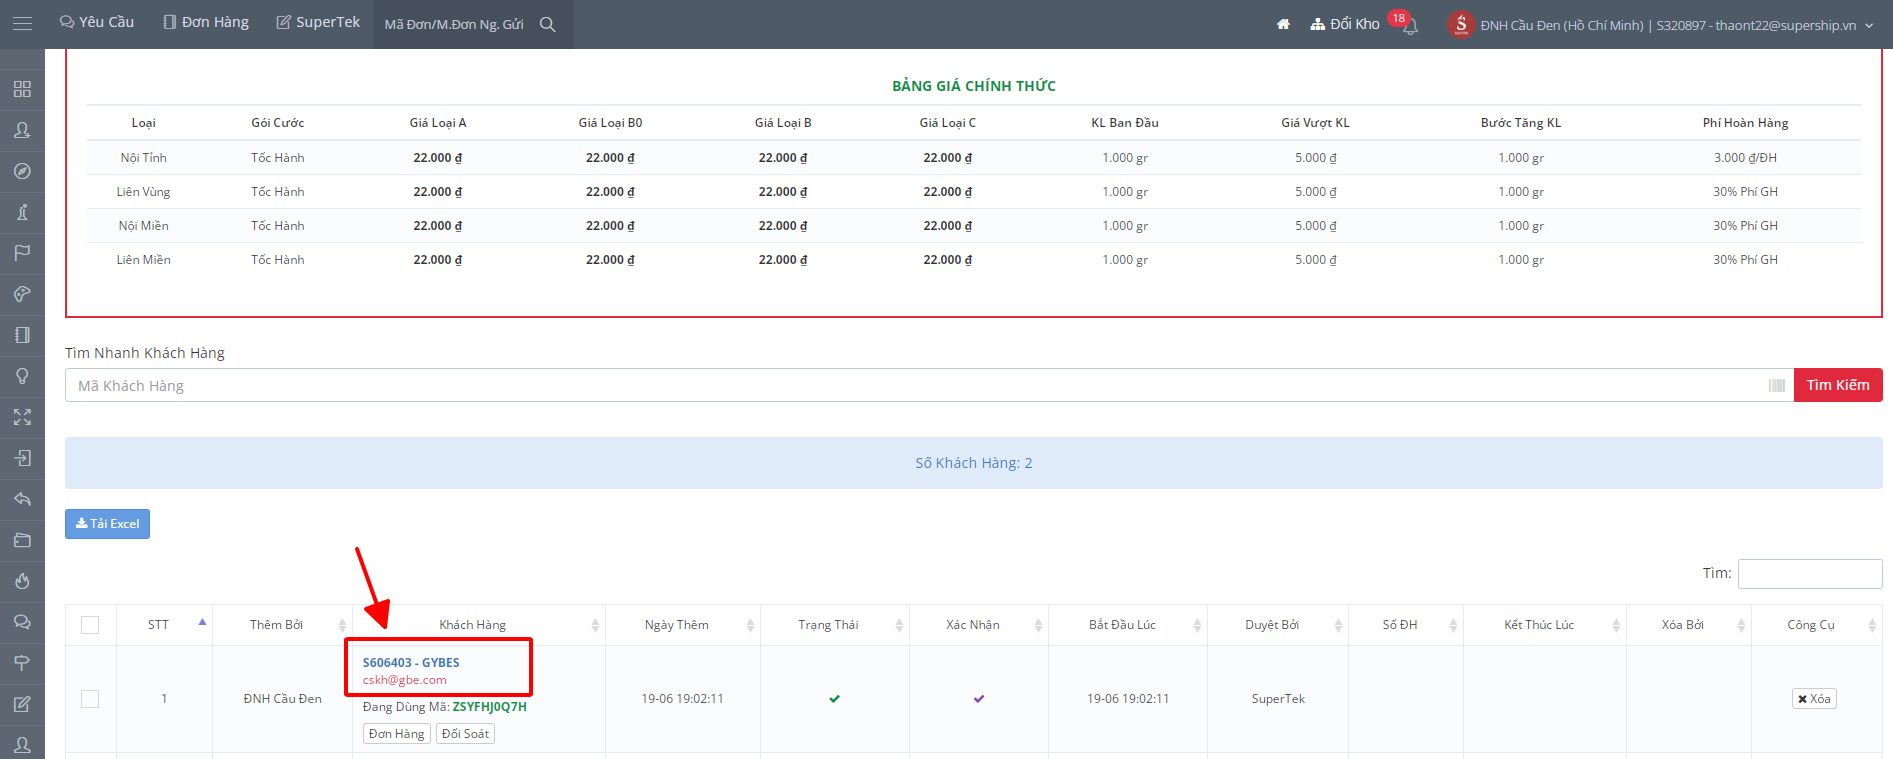
Task: Click the bottom user icon in sidebar
Action: pyautogui.click(x=22, y=745)
